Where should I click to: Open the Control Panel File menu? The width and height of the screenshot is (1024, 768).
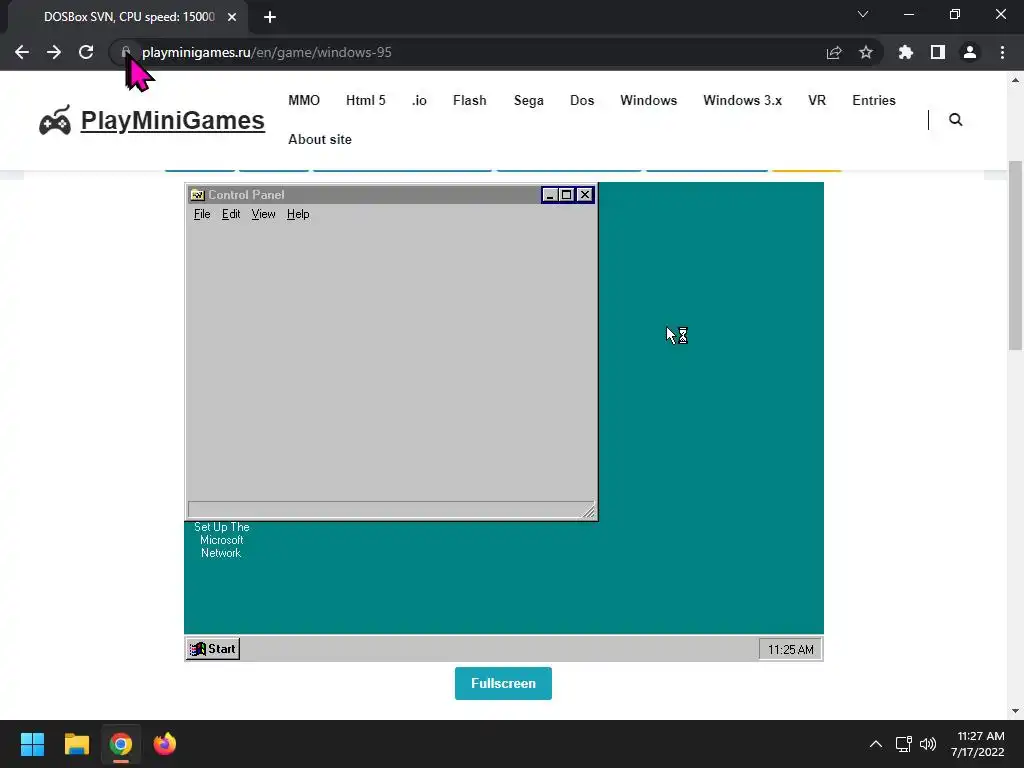(202, 214)
